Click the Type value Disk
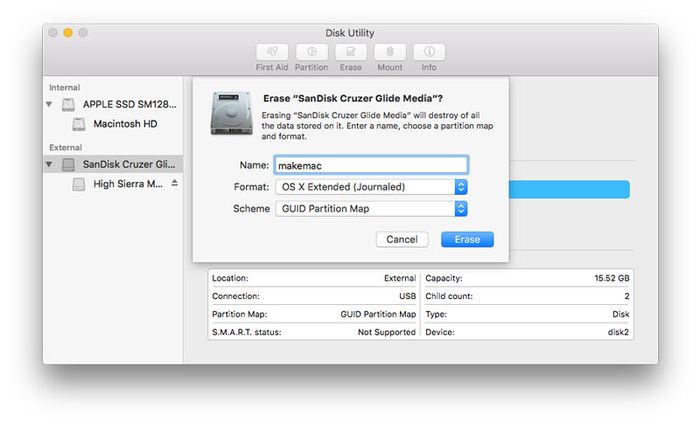 coord(621,314)
